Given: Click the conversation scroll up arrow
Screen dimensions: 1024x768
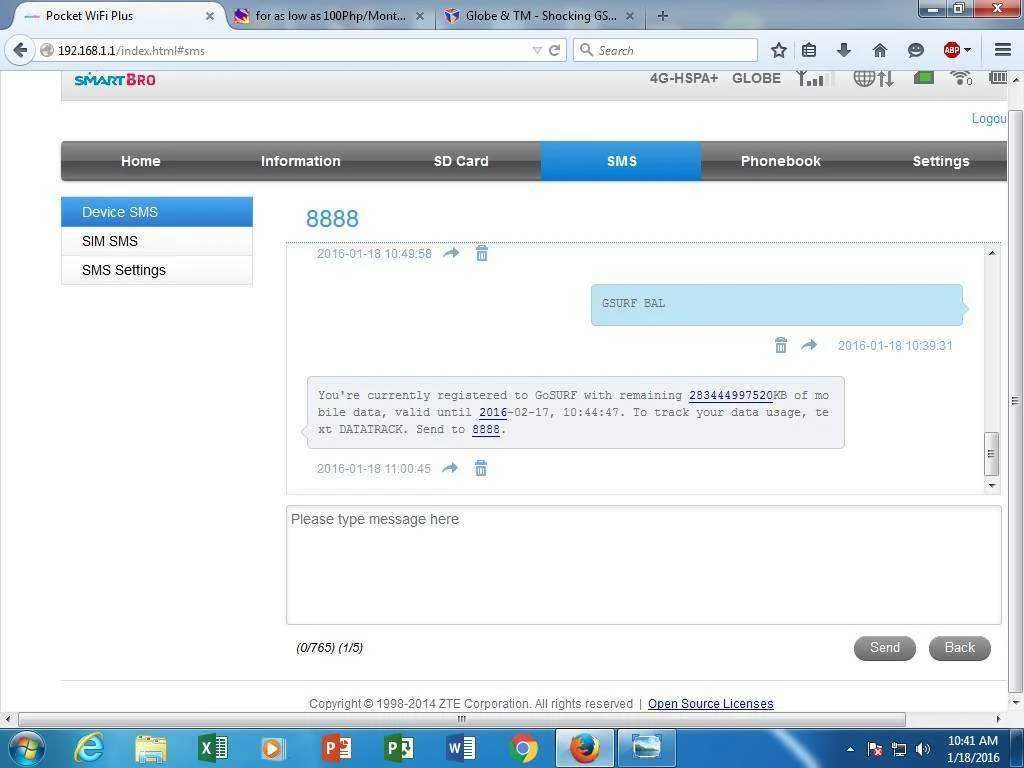Looking at the screenshot, I should [x=992, y=253].
